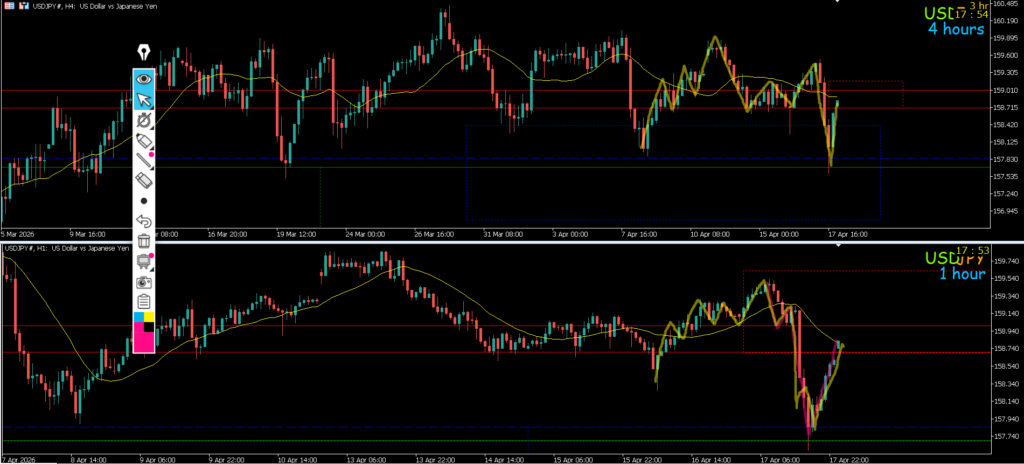Select the arrow cursor pointer tool

(x=144, y=99)
